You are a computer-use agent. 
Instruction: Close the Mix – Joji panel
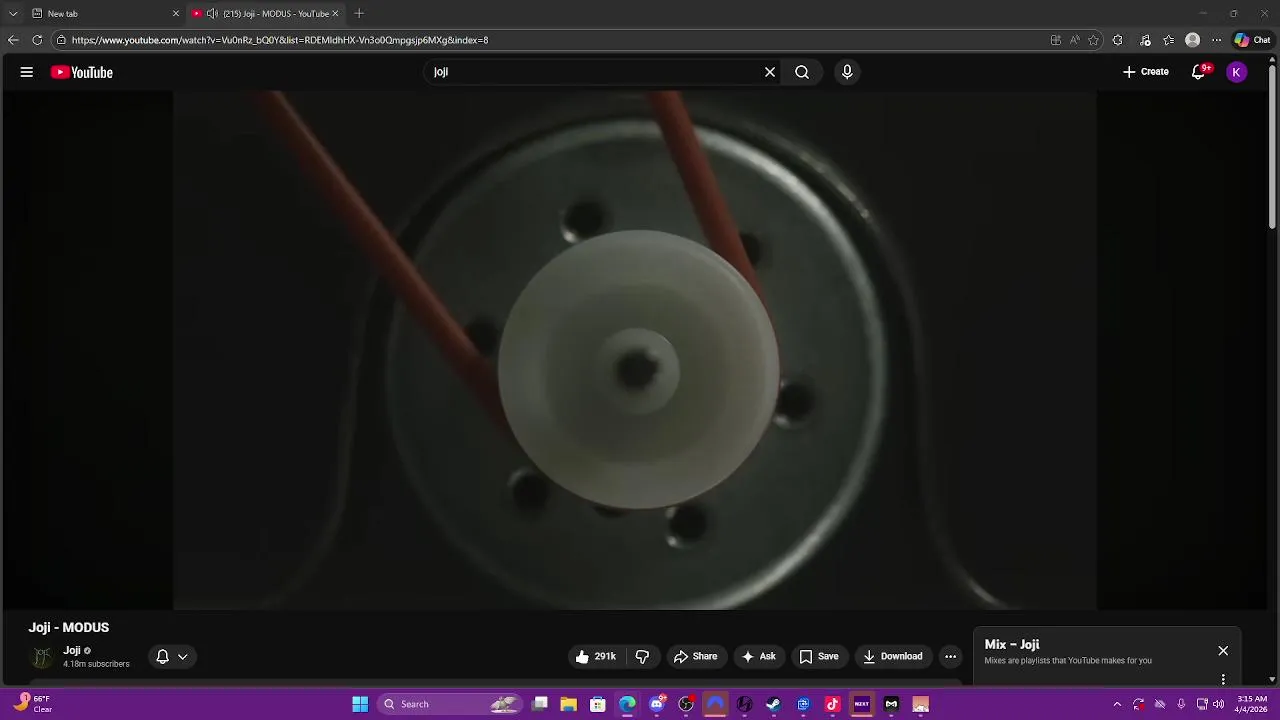(x=1223, y=651)
